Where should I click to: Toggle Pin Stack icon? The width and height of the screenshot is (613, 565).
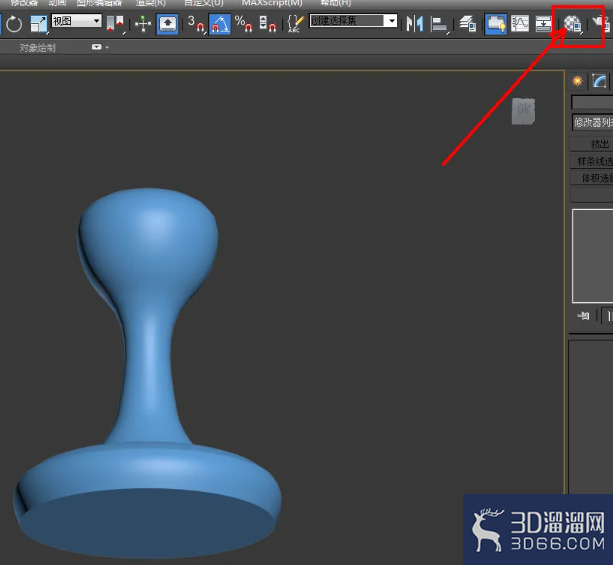tap(583, 316)
